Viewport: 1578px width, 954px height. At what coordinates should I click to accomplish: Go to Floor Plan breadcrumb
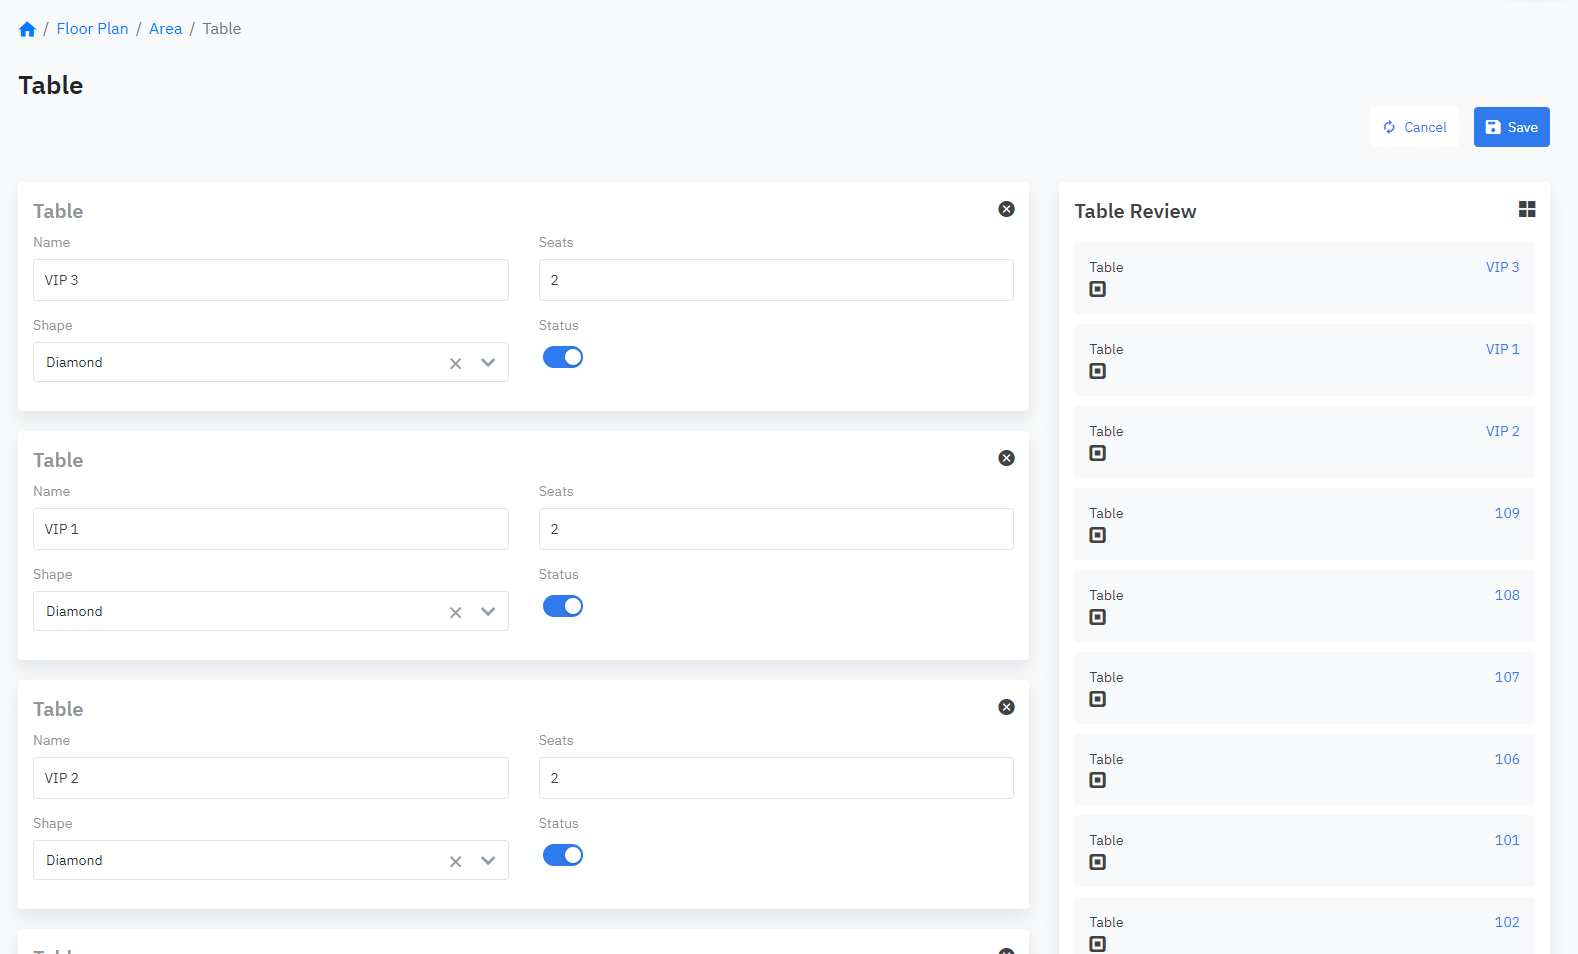pos(92,29)
